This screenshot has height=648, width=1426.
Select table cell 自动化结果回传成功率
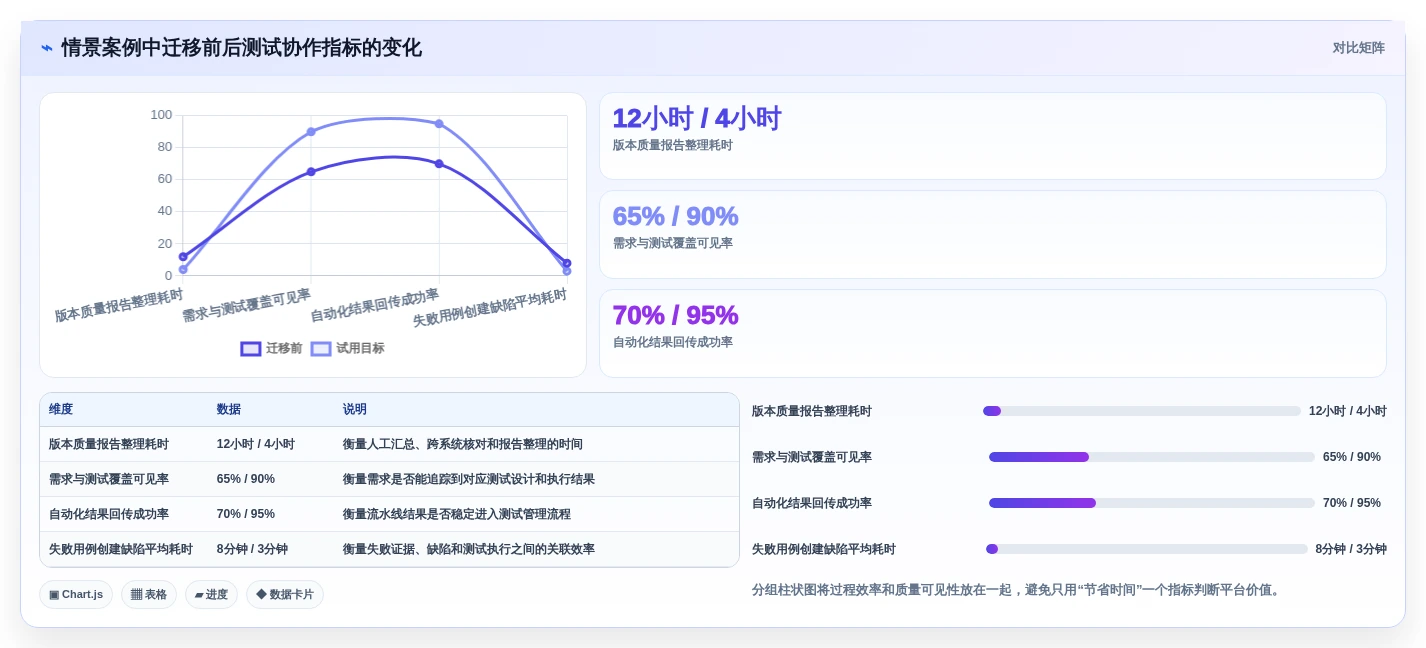tap(109, 514)
